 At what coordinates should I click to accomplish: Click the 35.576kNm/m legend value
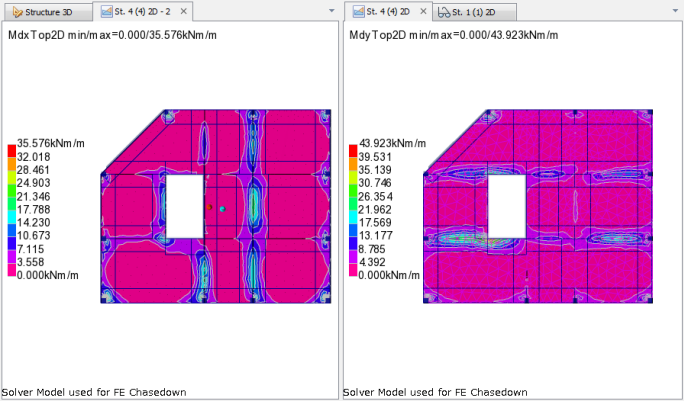pos(51,143)
